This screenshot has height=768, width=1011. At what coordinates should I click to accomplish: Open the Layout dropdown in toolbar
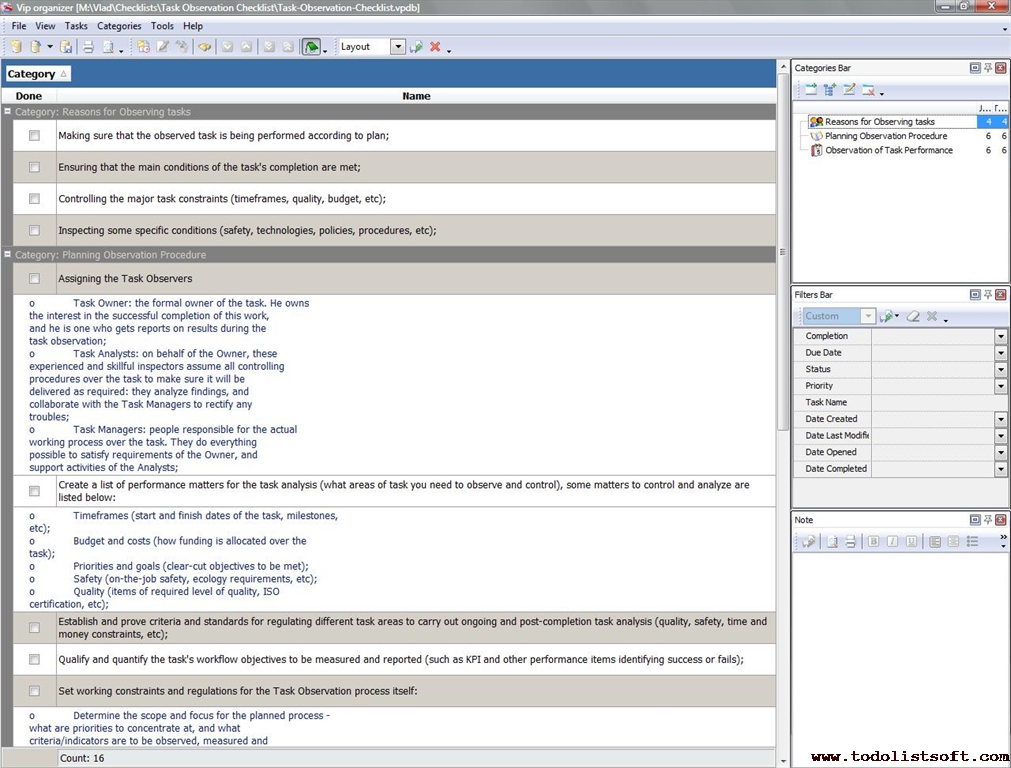[x=398, y=47]
